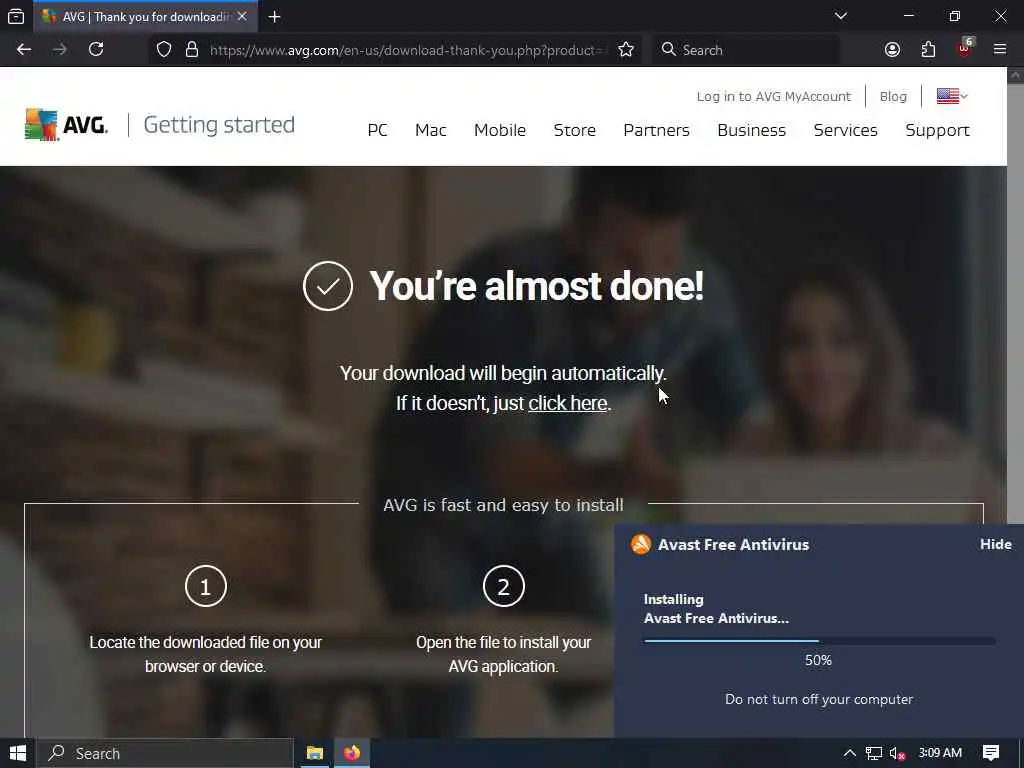
Task: Open the Windows Start button
Action: (x=18, y=753)
